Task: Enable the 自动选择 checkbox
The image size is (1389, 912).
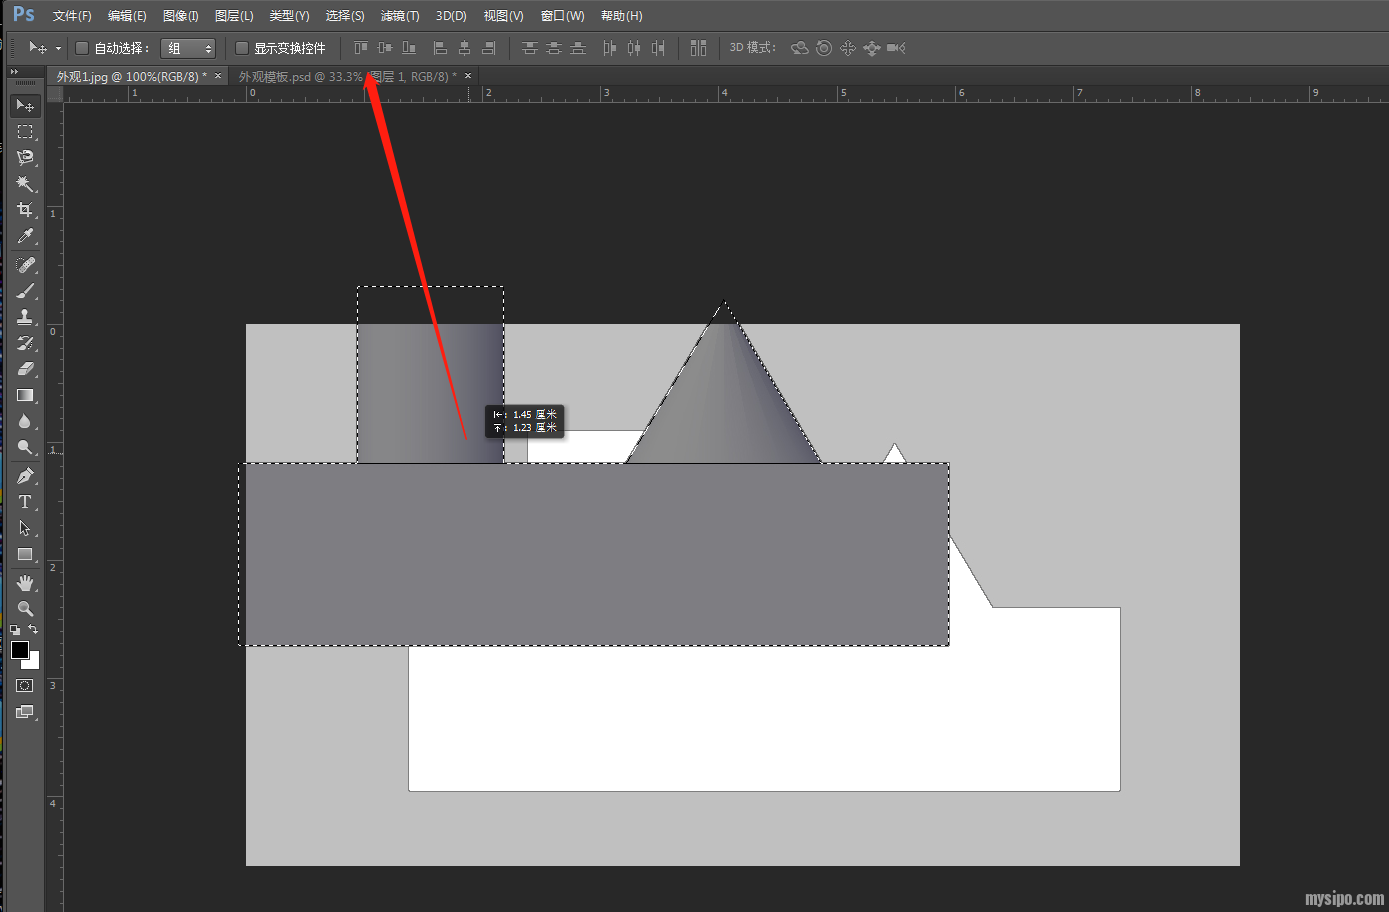Action: tap(83, 48)
